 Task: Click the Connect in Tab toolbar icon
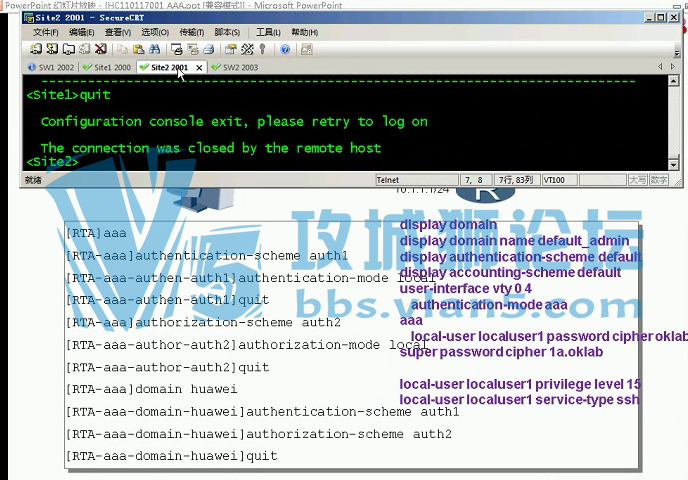[x=68, y=49]
